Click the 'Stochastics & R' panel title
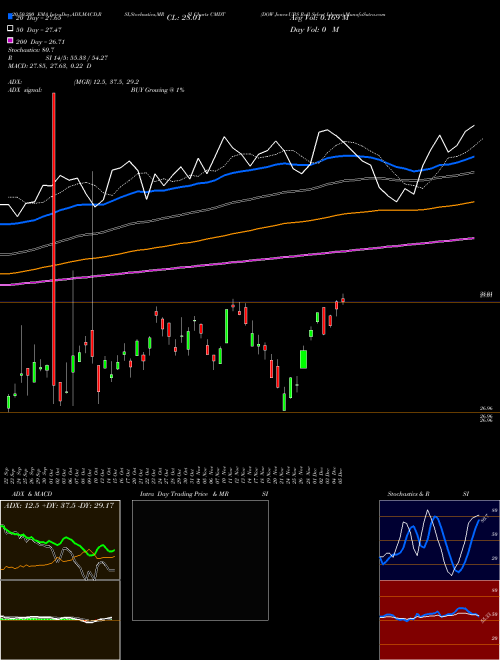500x660 pixels. click(x=408, y=494)
